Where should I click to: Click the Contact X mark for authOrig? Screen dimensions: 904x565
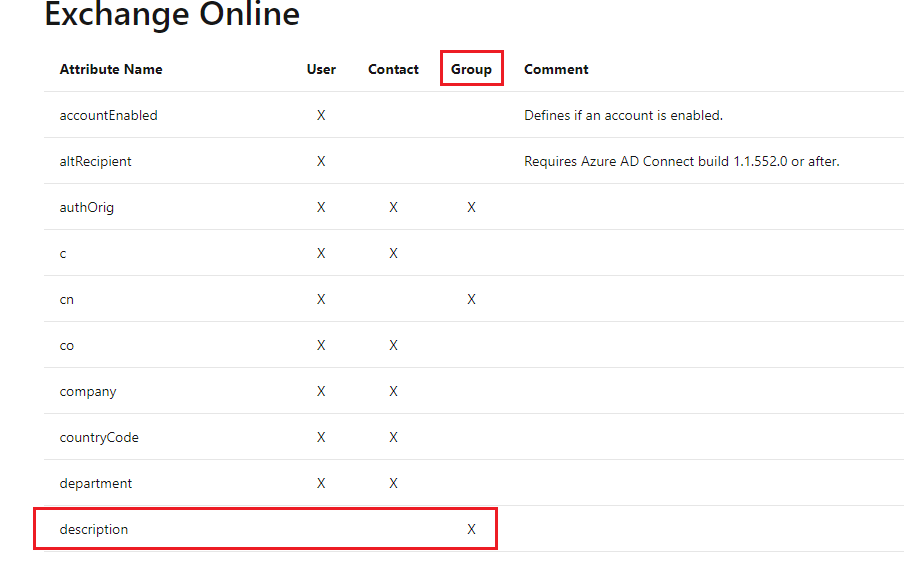(393, 208)
